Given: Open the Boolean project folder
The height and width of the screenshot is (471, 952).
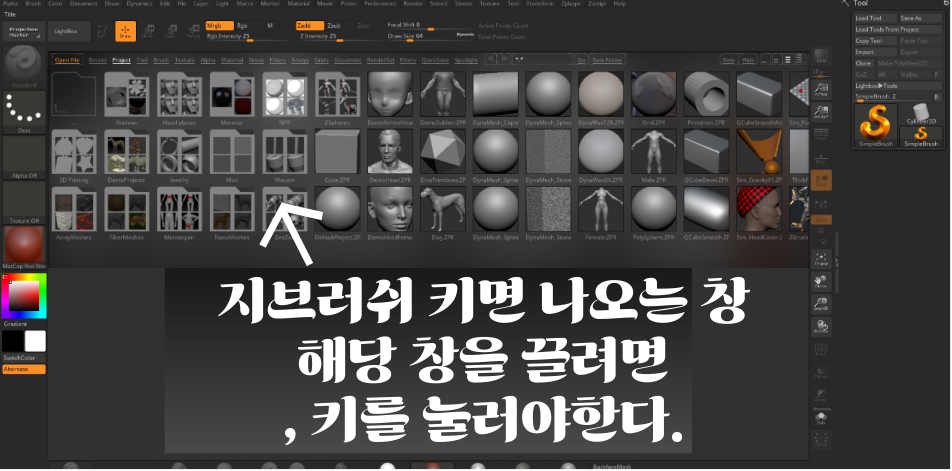Looking at the screenshot, I should (x=126, y=98).
